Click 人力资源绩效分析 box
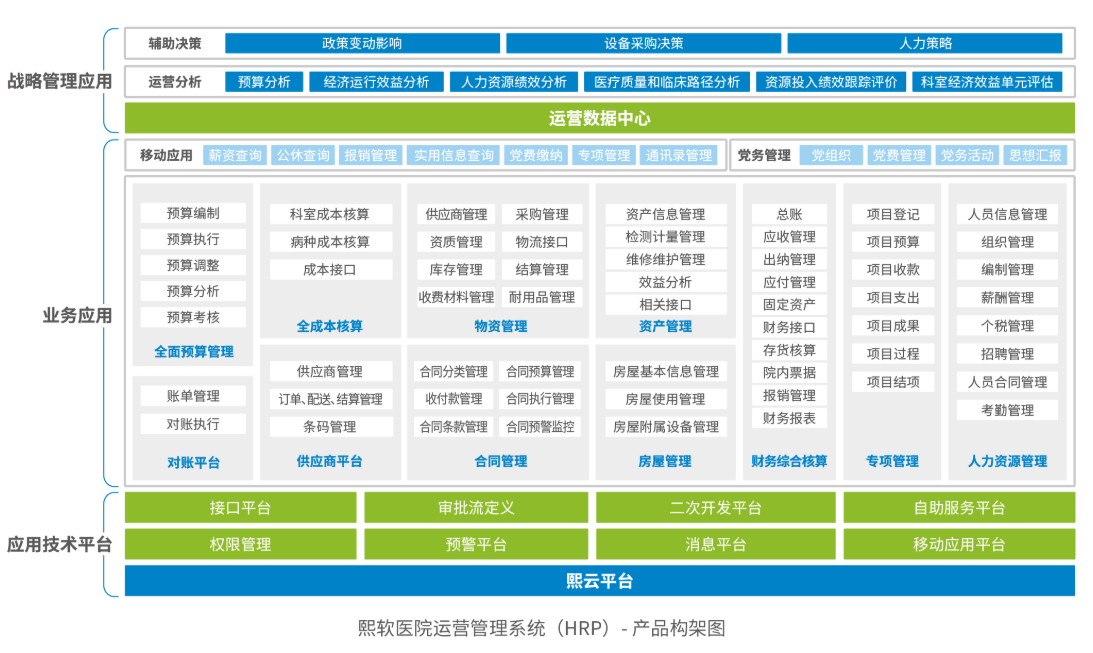1093x653 pixels. [x=514, y=82]
